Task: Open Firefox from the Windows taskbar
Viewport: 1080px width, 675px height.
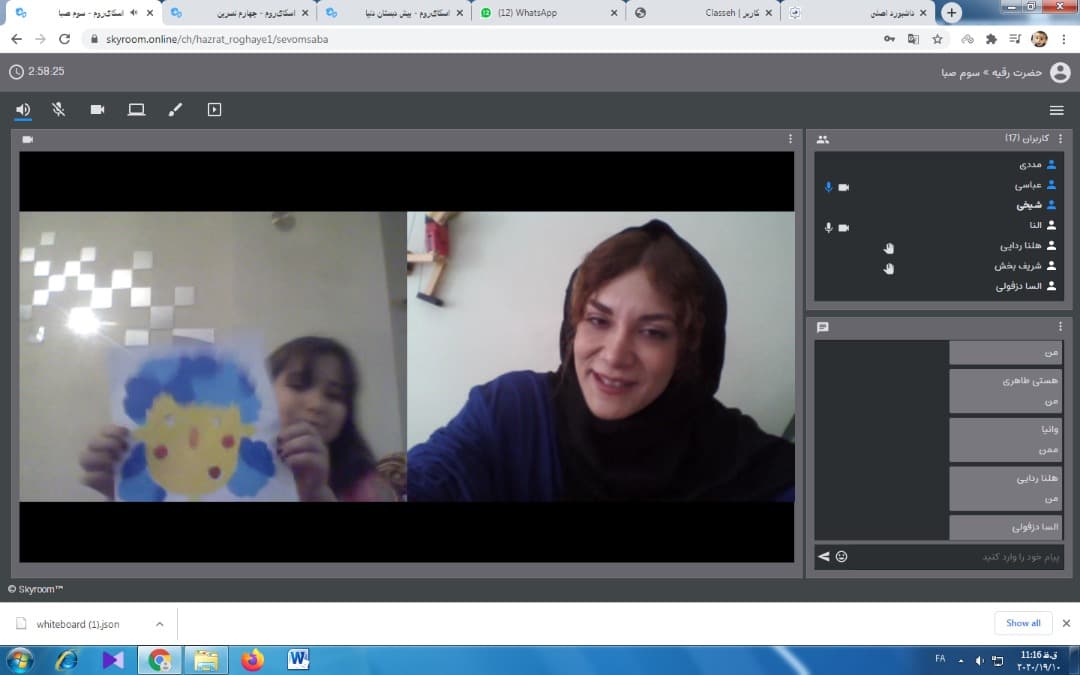Action: 253,660
